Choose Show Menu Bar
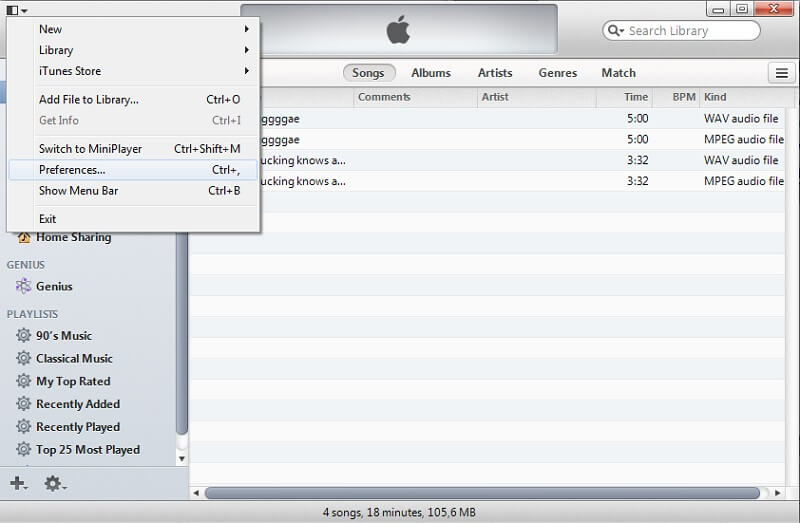The width and height of the screenshot is (800, 523). (133, 191)
